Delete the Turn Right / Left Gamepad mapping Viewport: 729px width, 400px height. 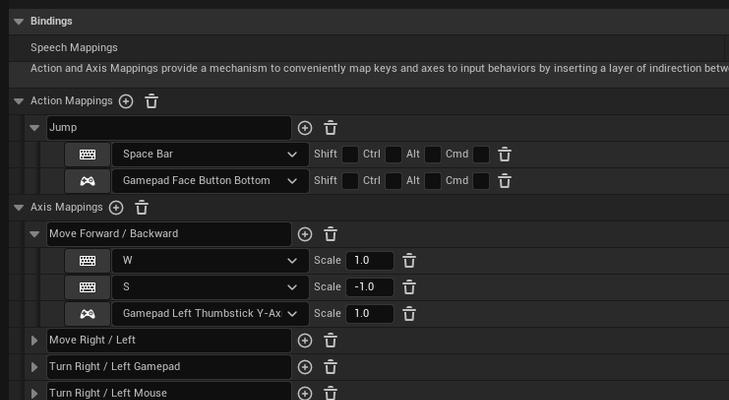pyautogui.click(x=330, y=367)
